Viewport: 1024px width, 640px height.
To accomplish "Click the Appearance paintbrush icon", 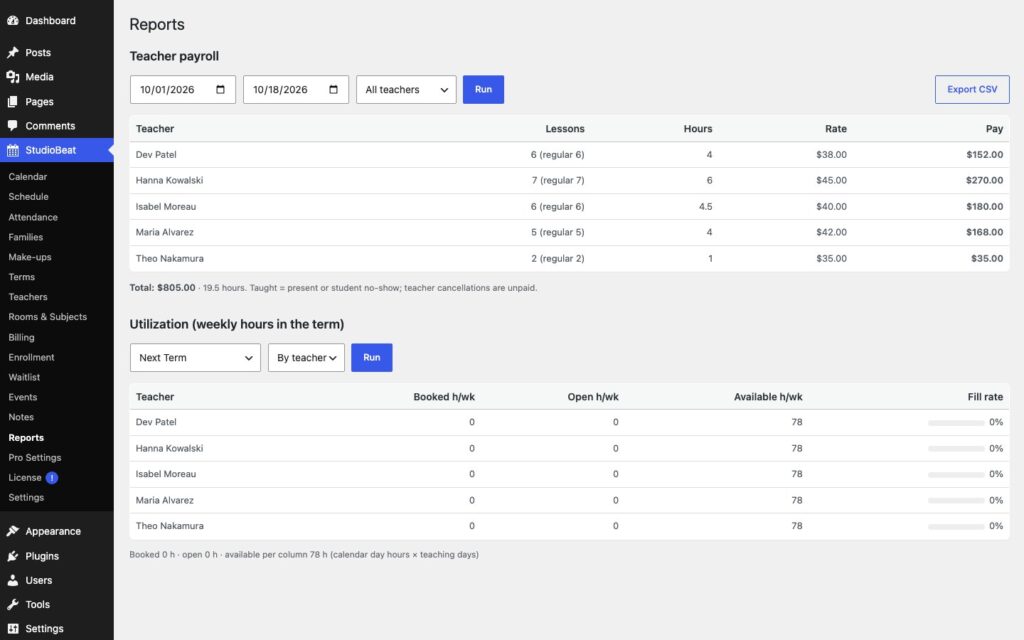I will pyautogui.click(x=12, y=531).
